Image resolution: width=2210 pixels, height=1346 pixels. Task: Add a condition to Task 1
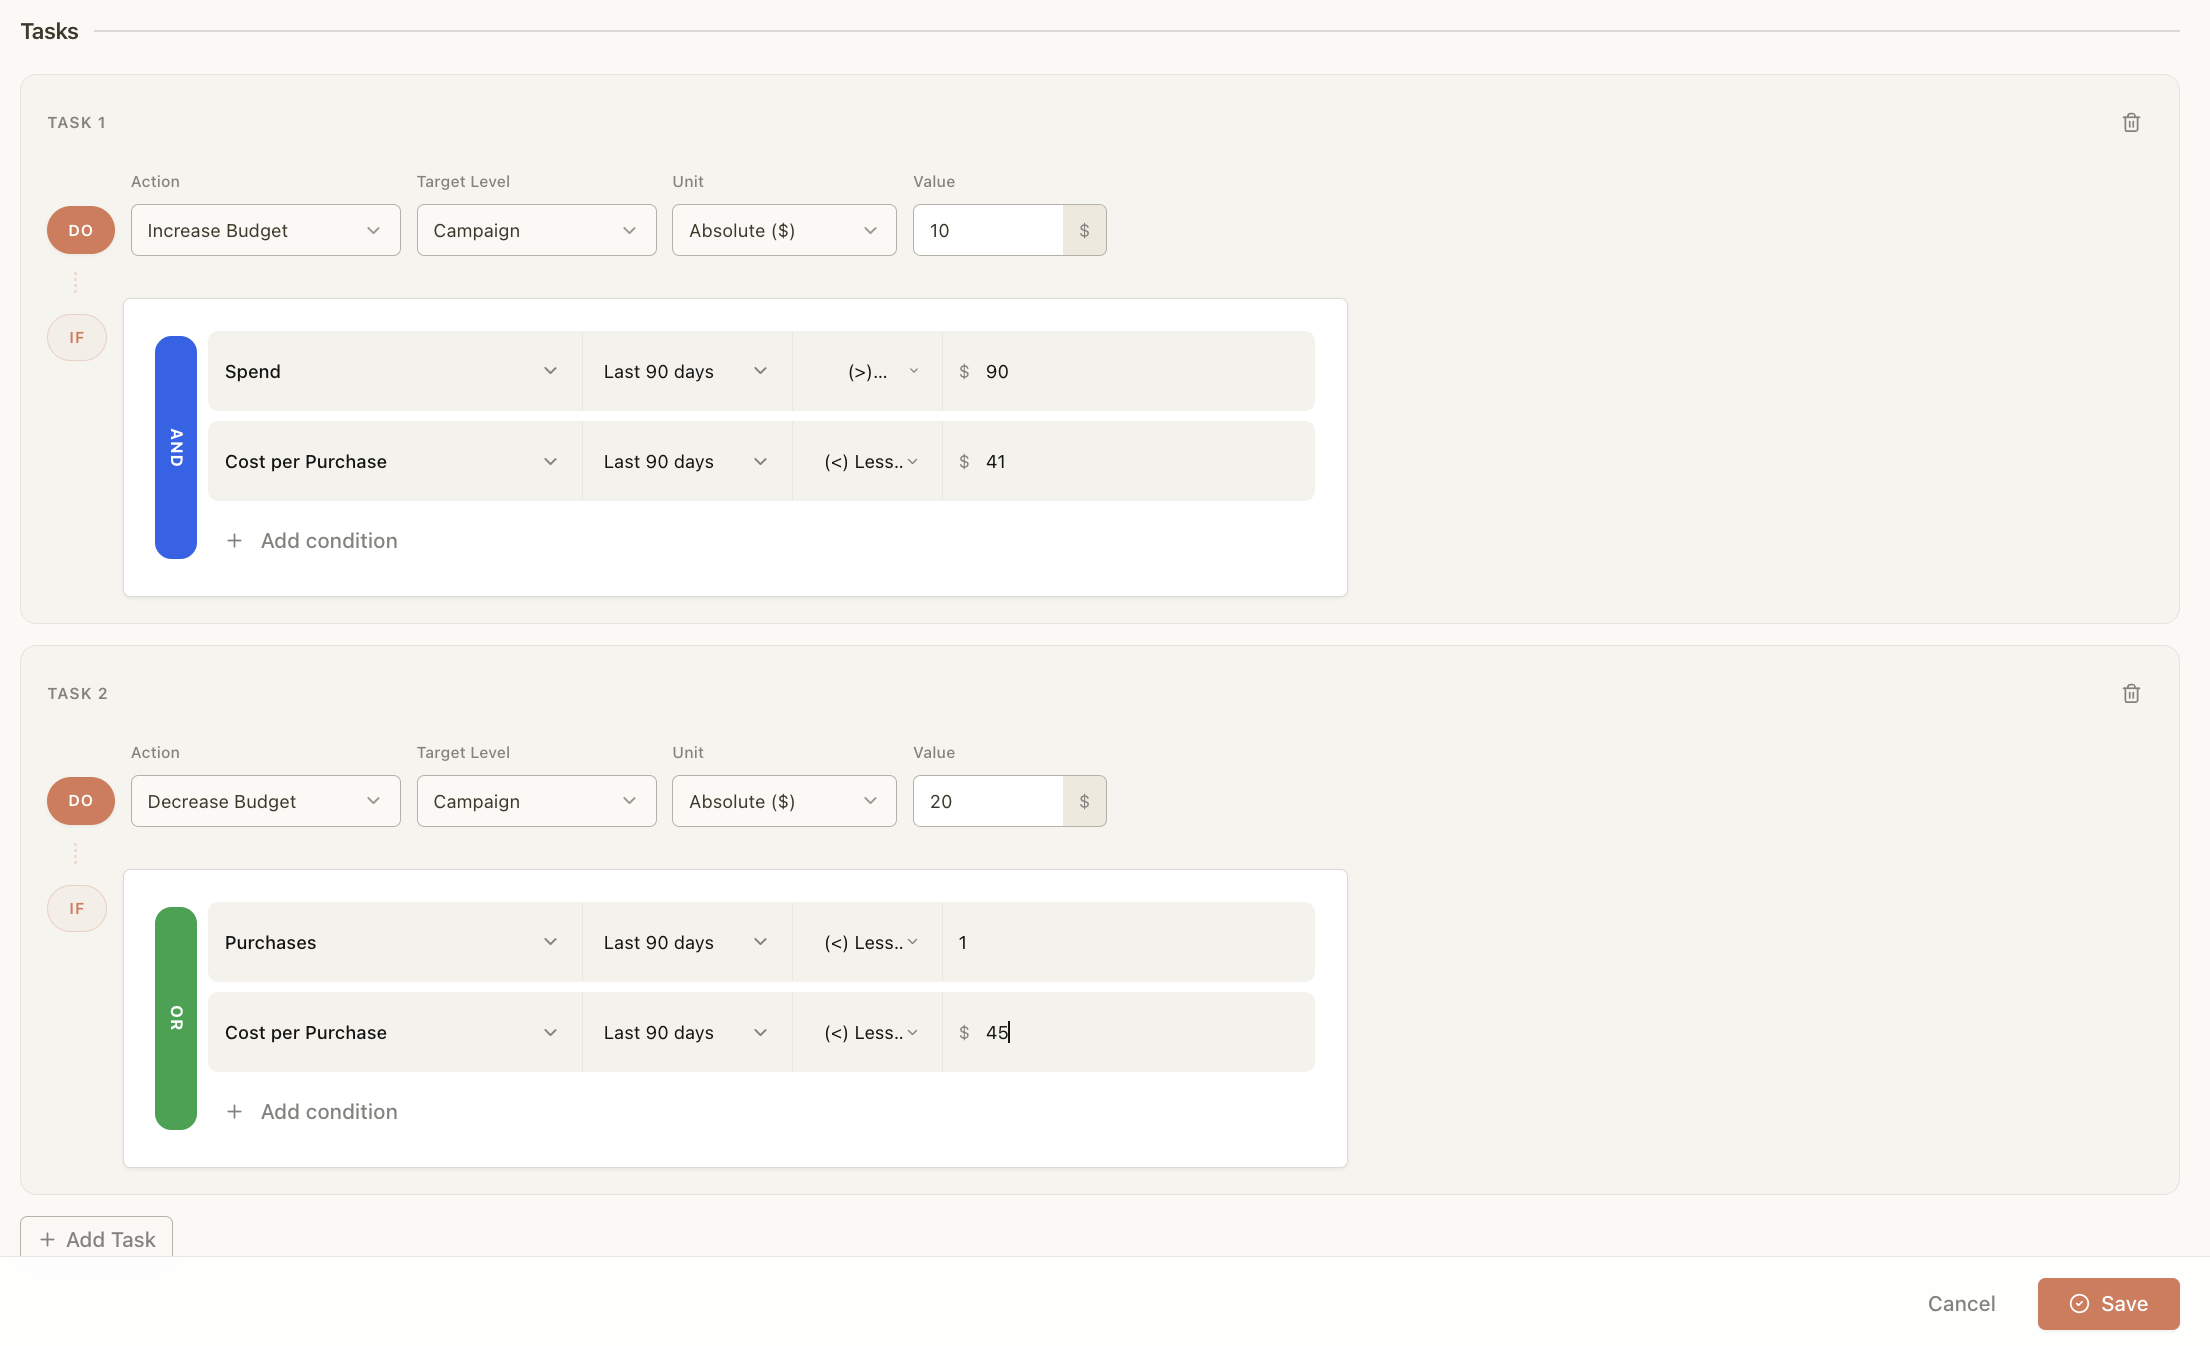311,540
